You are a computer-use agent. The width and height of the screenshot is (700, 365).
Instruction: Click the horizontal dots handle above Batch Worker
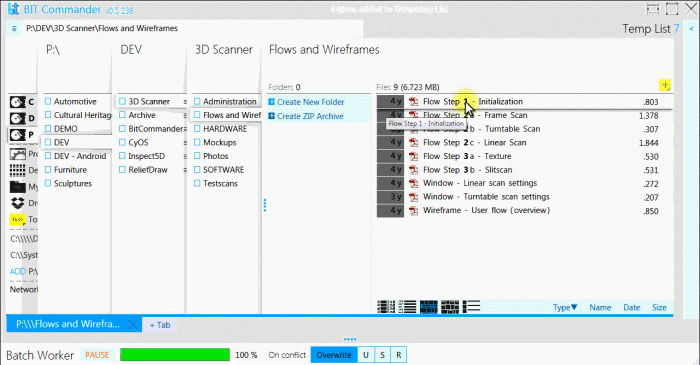(350, 339)
